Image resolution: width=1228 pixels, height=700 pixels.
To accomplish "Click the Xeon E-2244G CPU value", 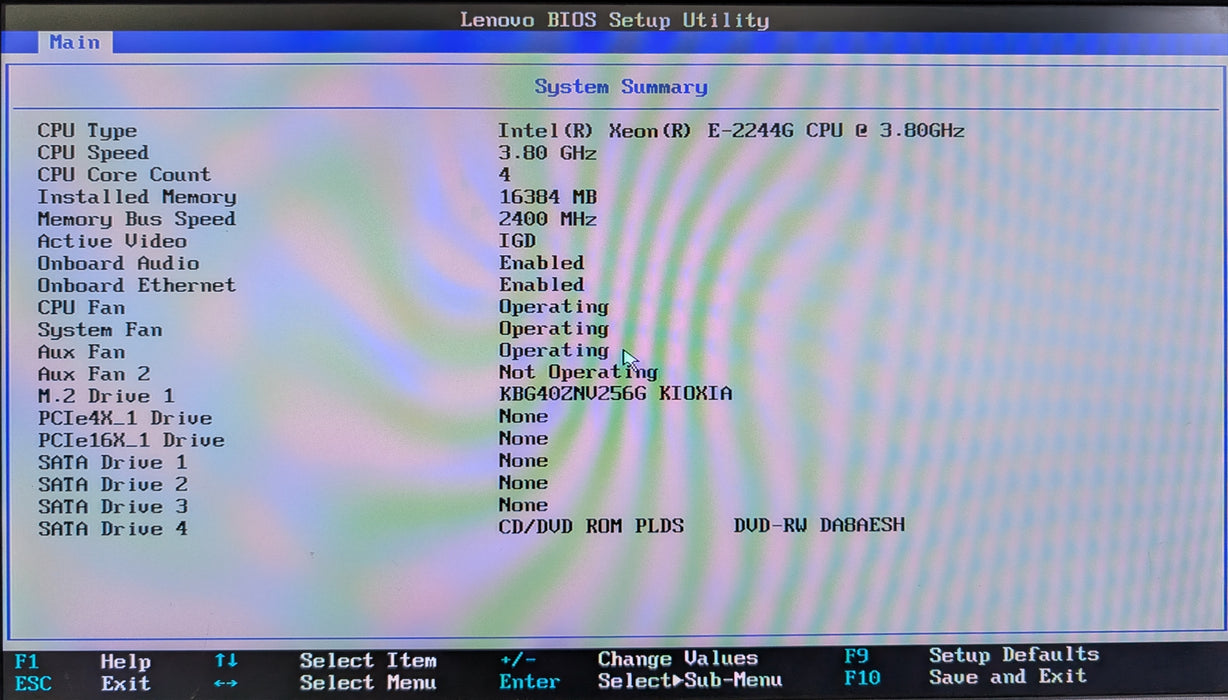I will tap(731, 131).
